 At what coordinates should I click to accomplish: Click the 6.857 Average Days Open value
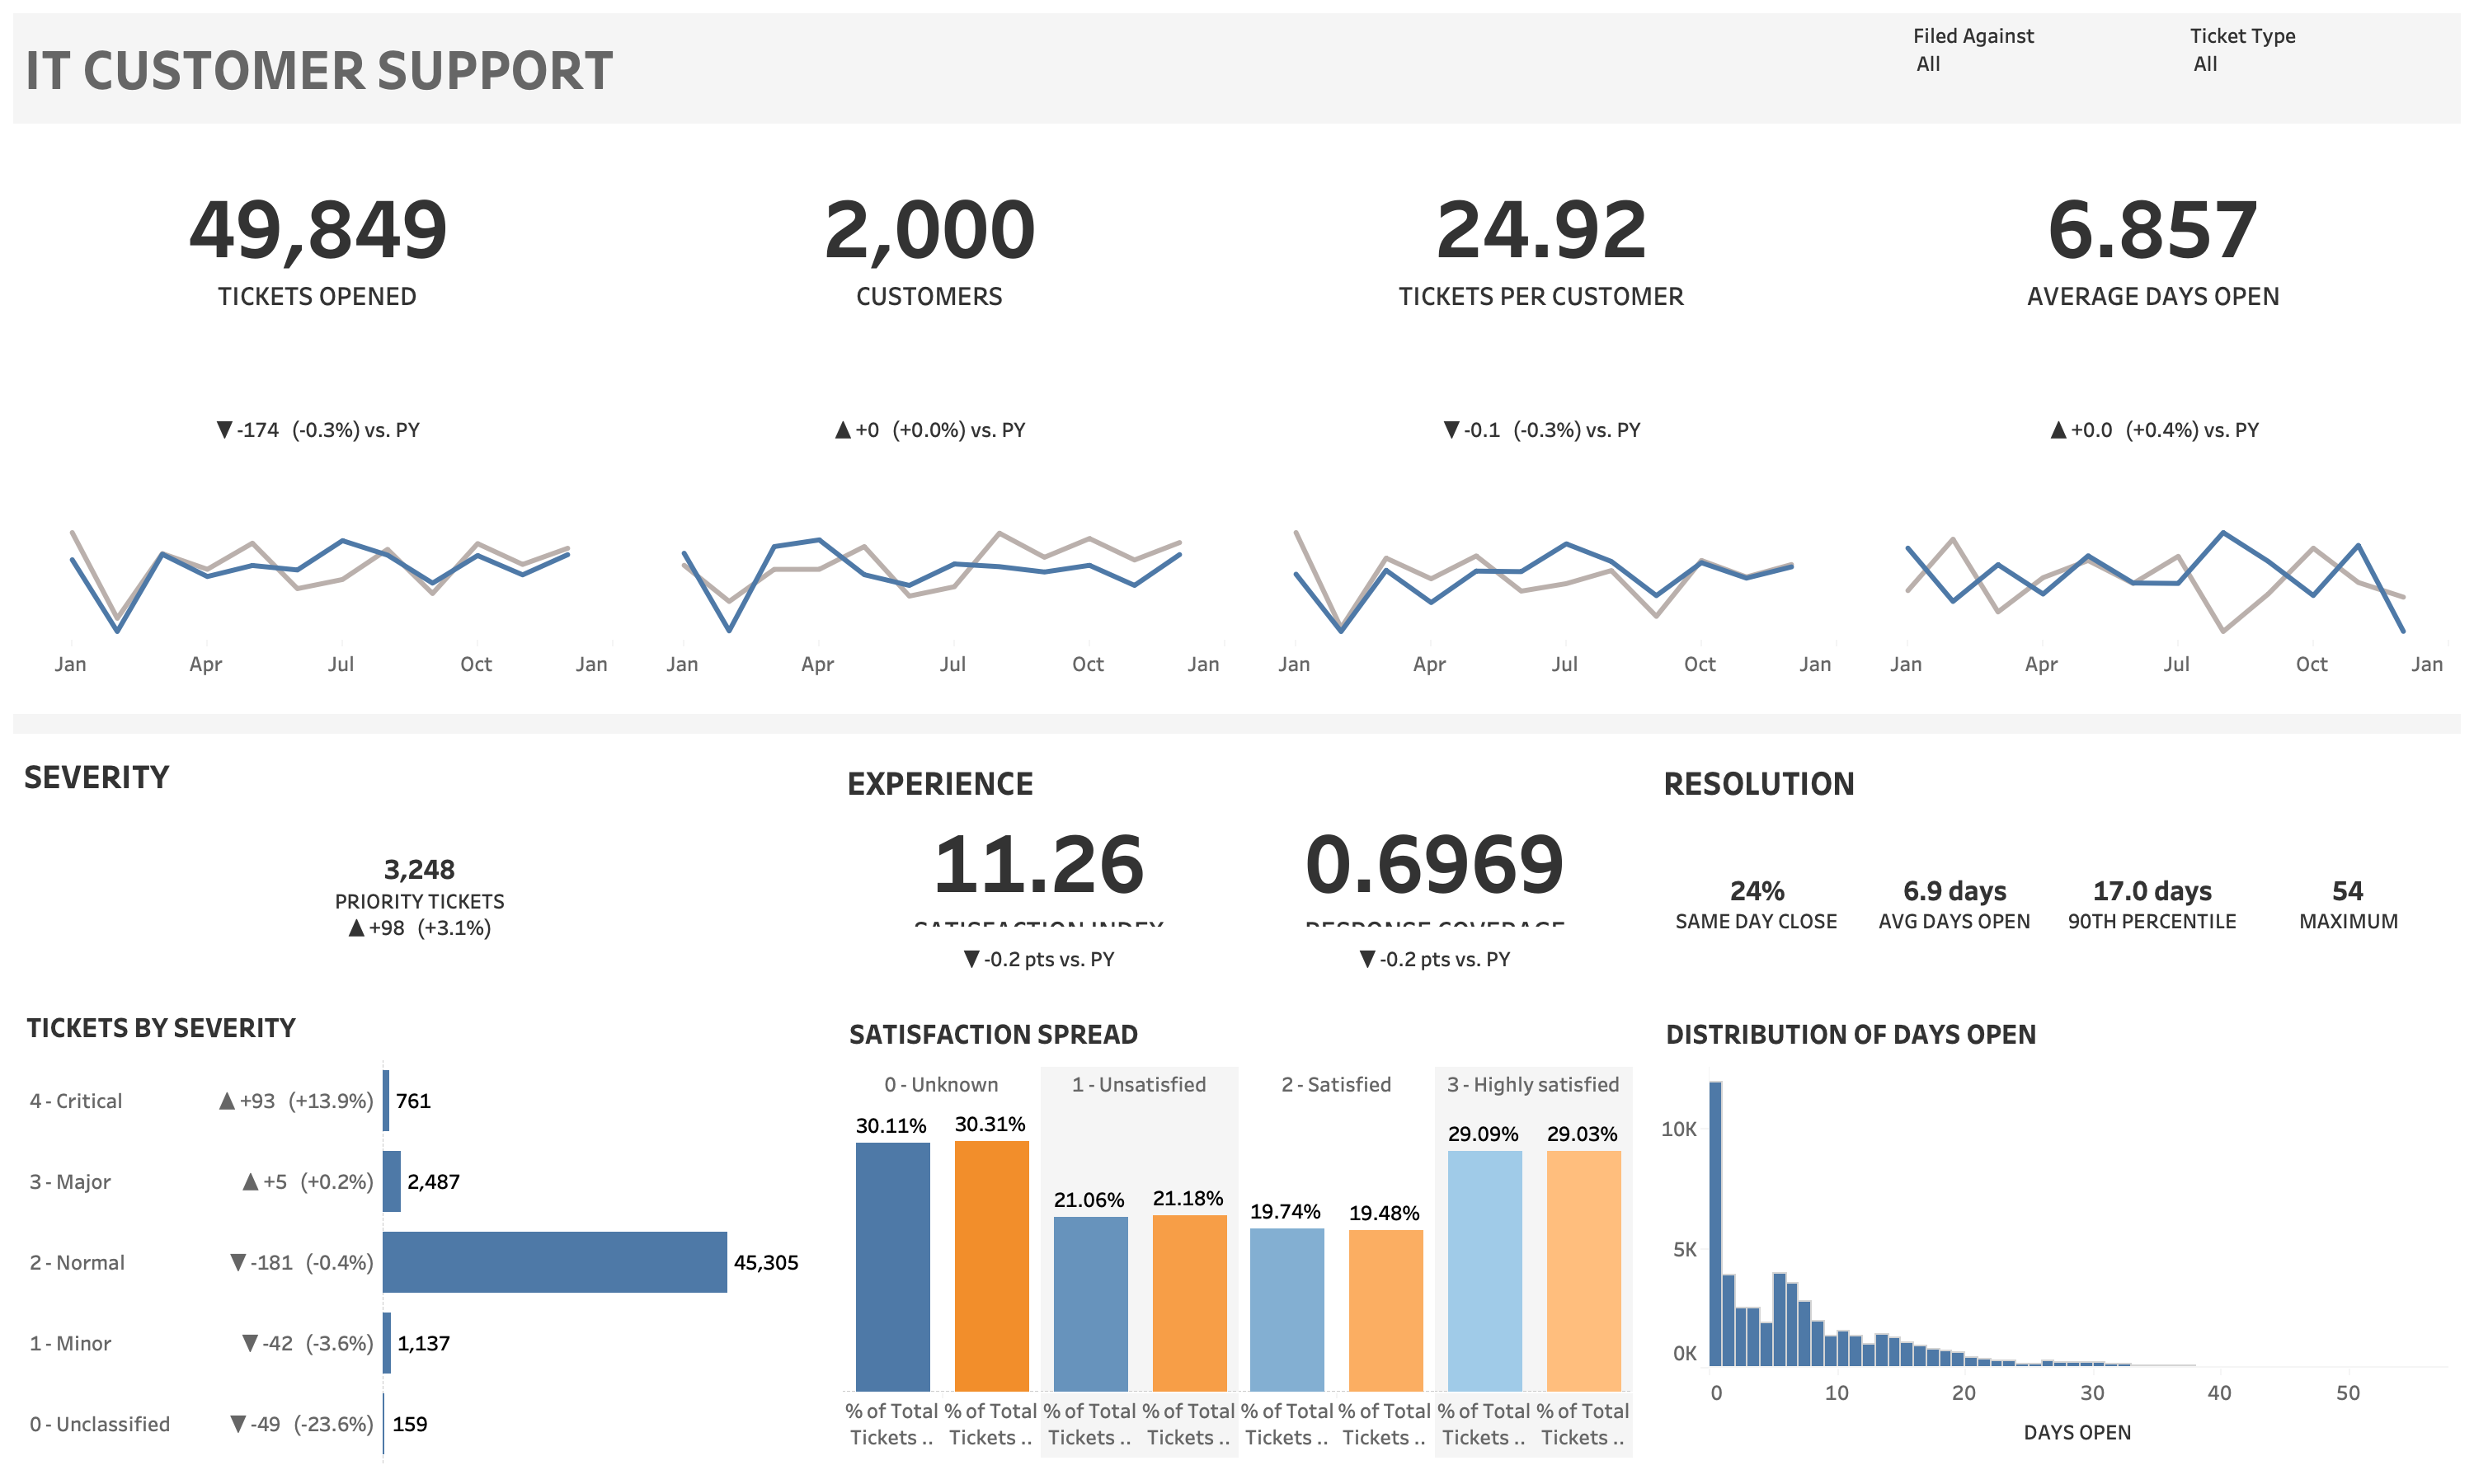click(x=2153, y=230)
